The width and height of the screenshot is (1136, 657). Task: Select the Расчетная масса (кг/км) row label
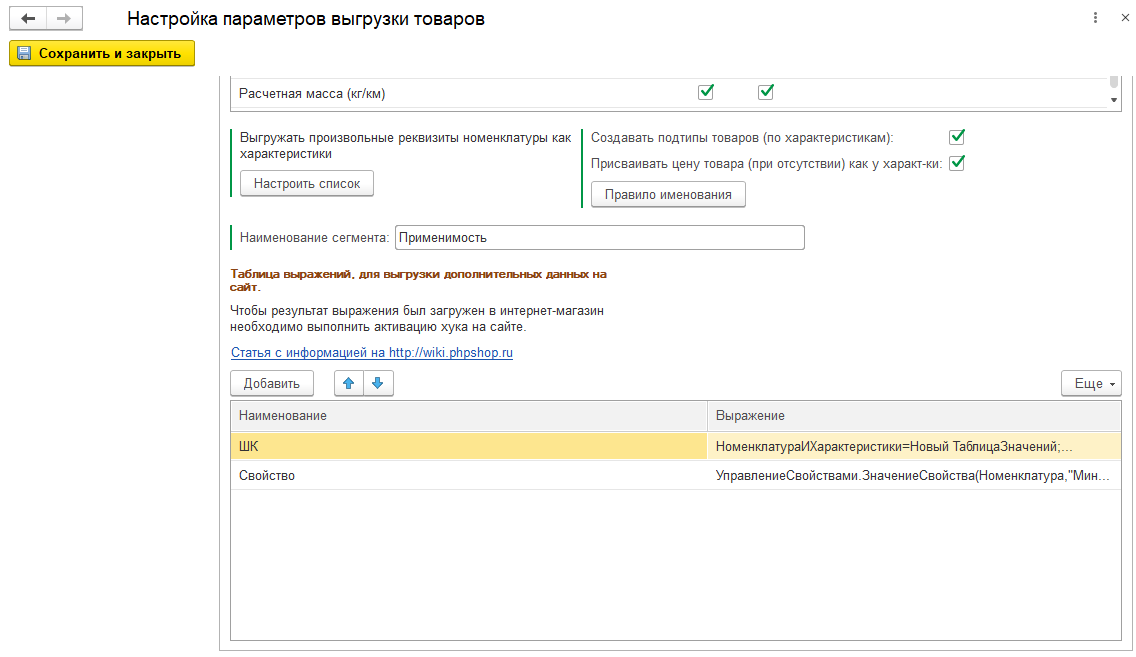312,93
